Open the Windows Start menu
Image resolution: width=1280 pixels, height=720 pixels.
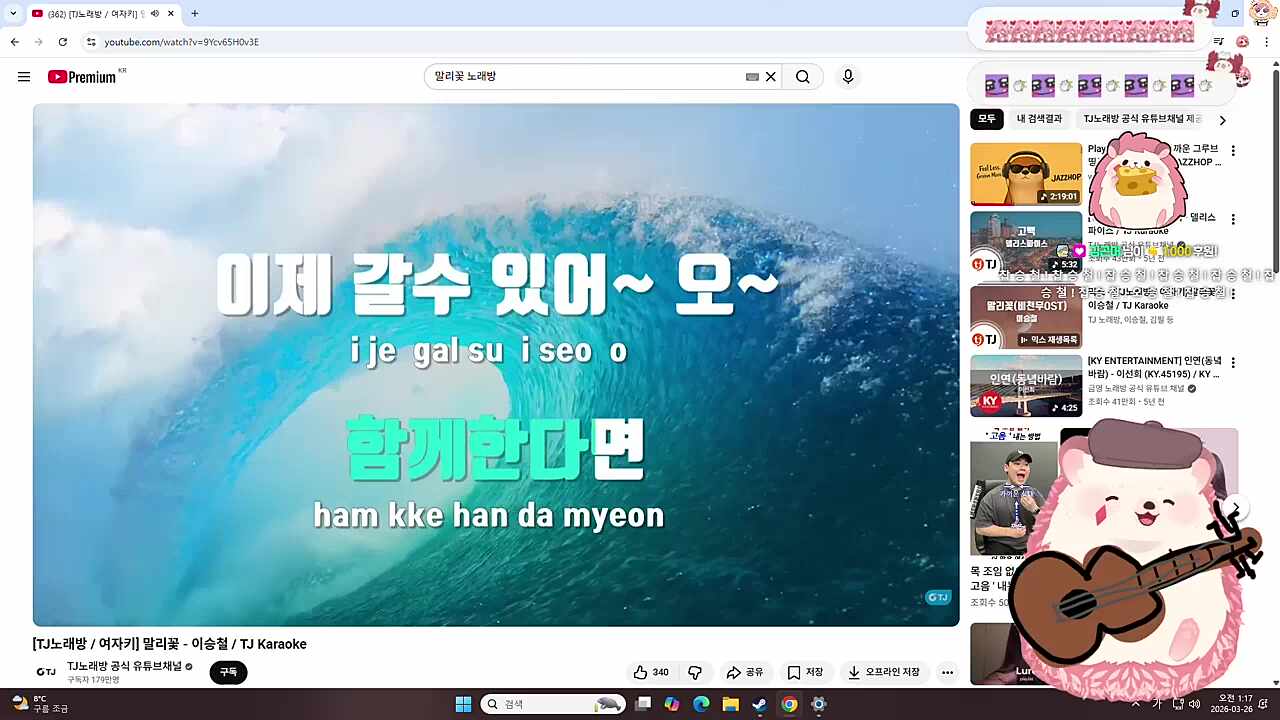(463, 704)
